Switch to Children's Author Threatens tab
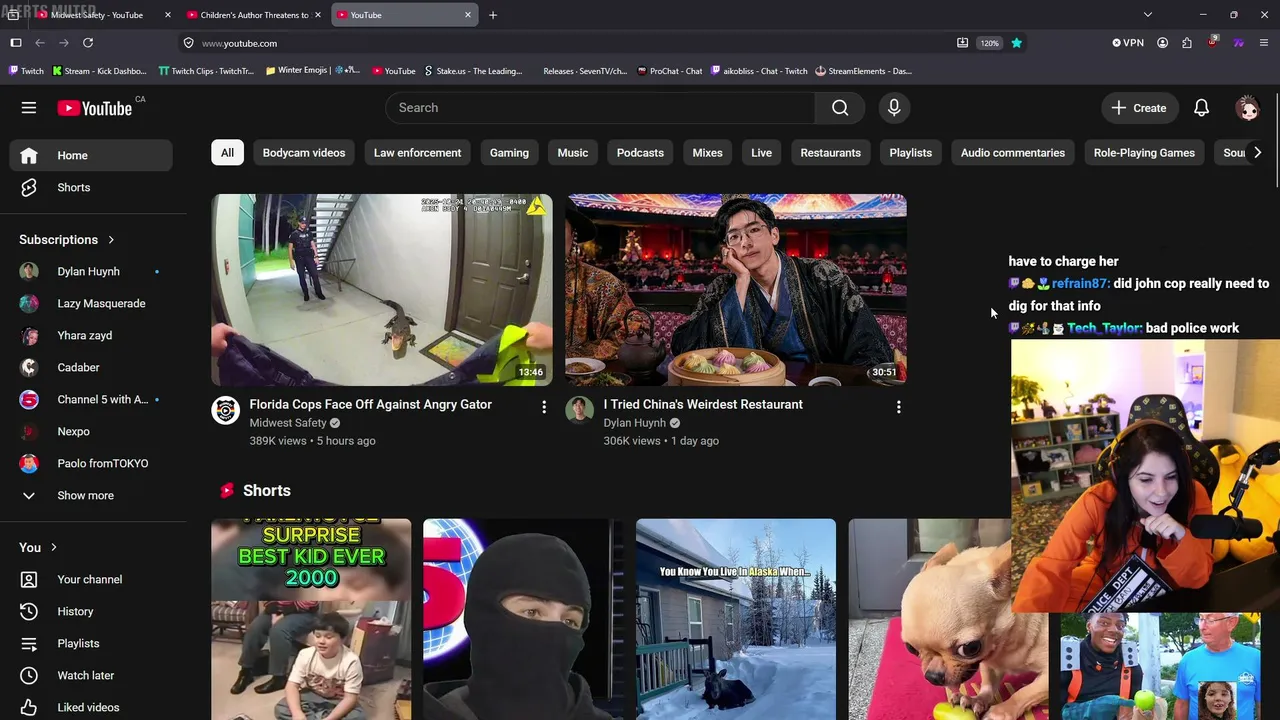 click(252, 15)
